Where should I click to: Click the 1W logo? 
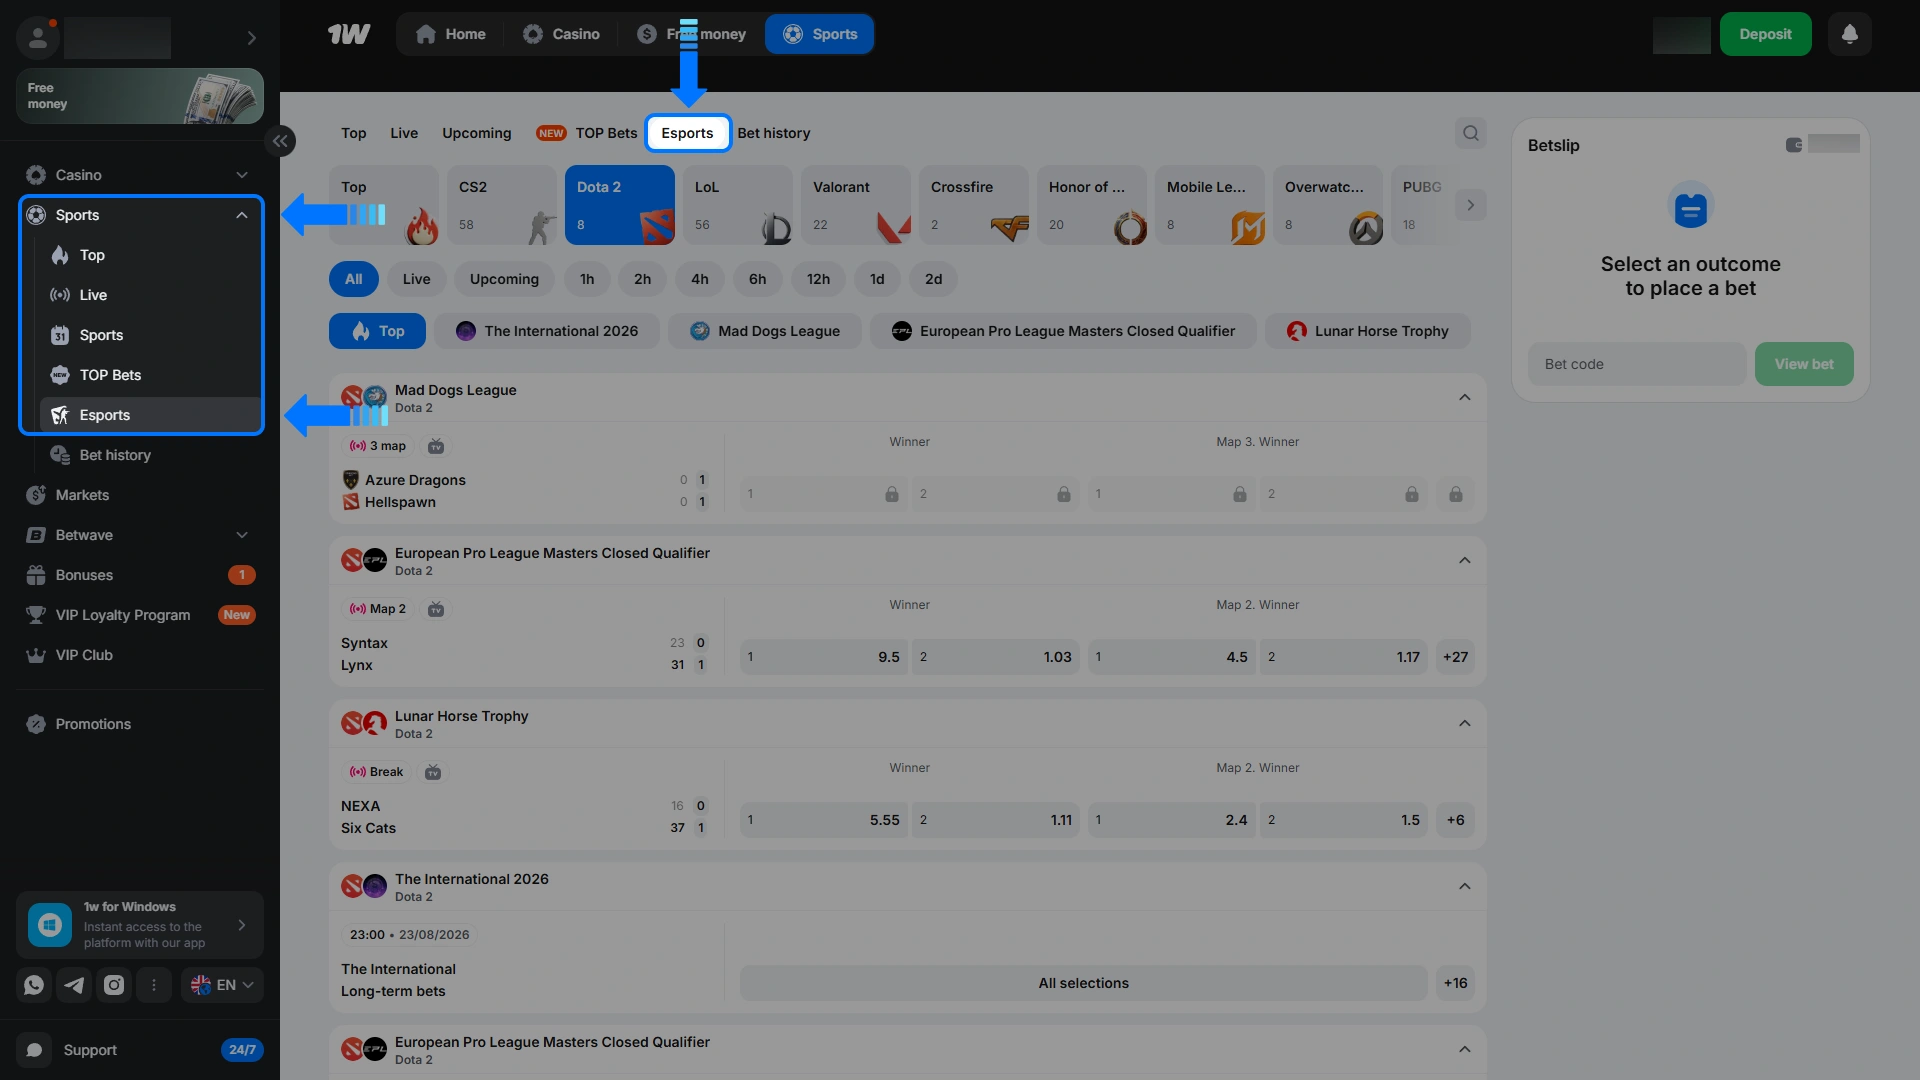coord(349,34)
